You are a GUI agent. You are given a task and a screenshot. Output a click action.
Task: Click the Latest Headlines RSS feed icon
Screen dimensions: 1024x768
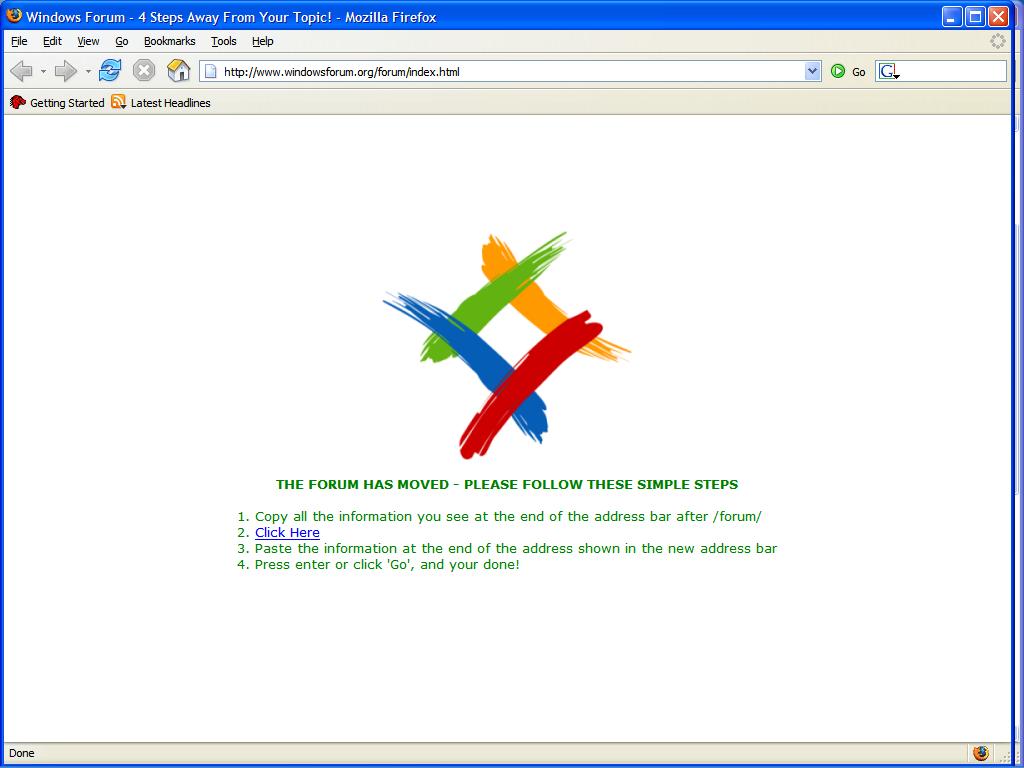[118, 102]
